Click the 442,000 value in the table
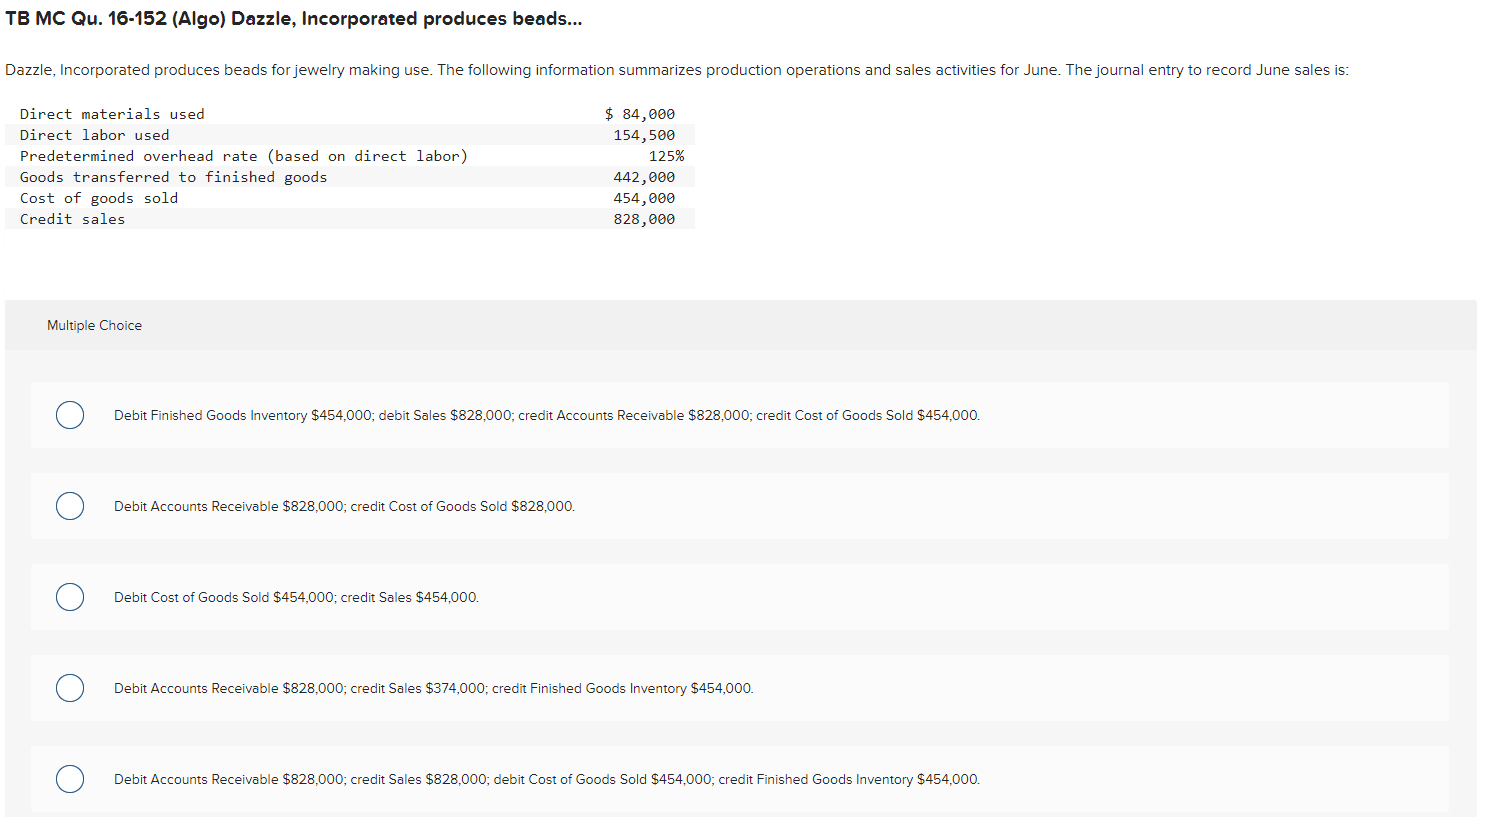1507x817 pixels. [x=644, y=177]
